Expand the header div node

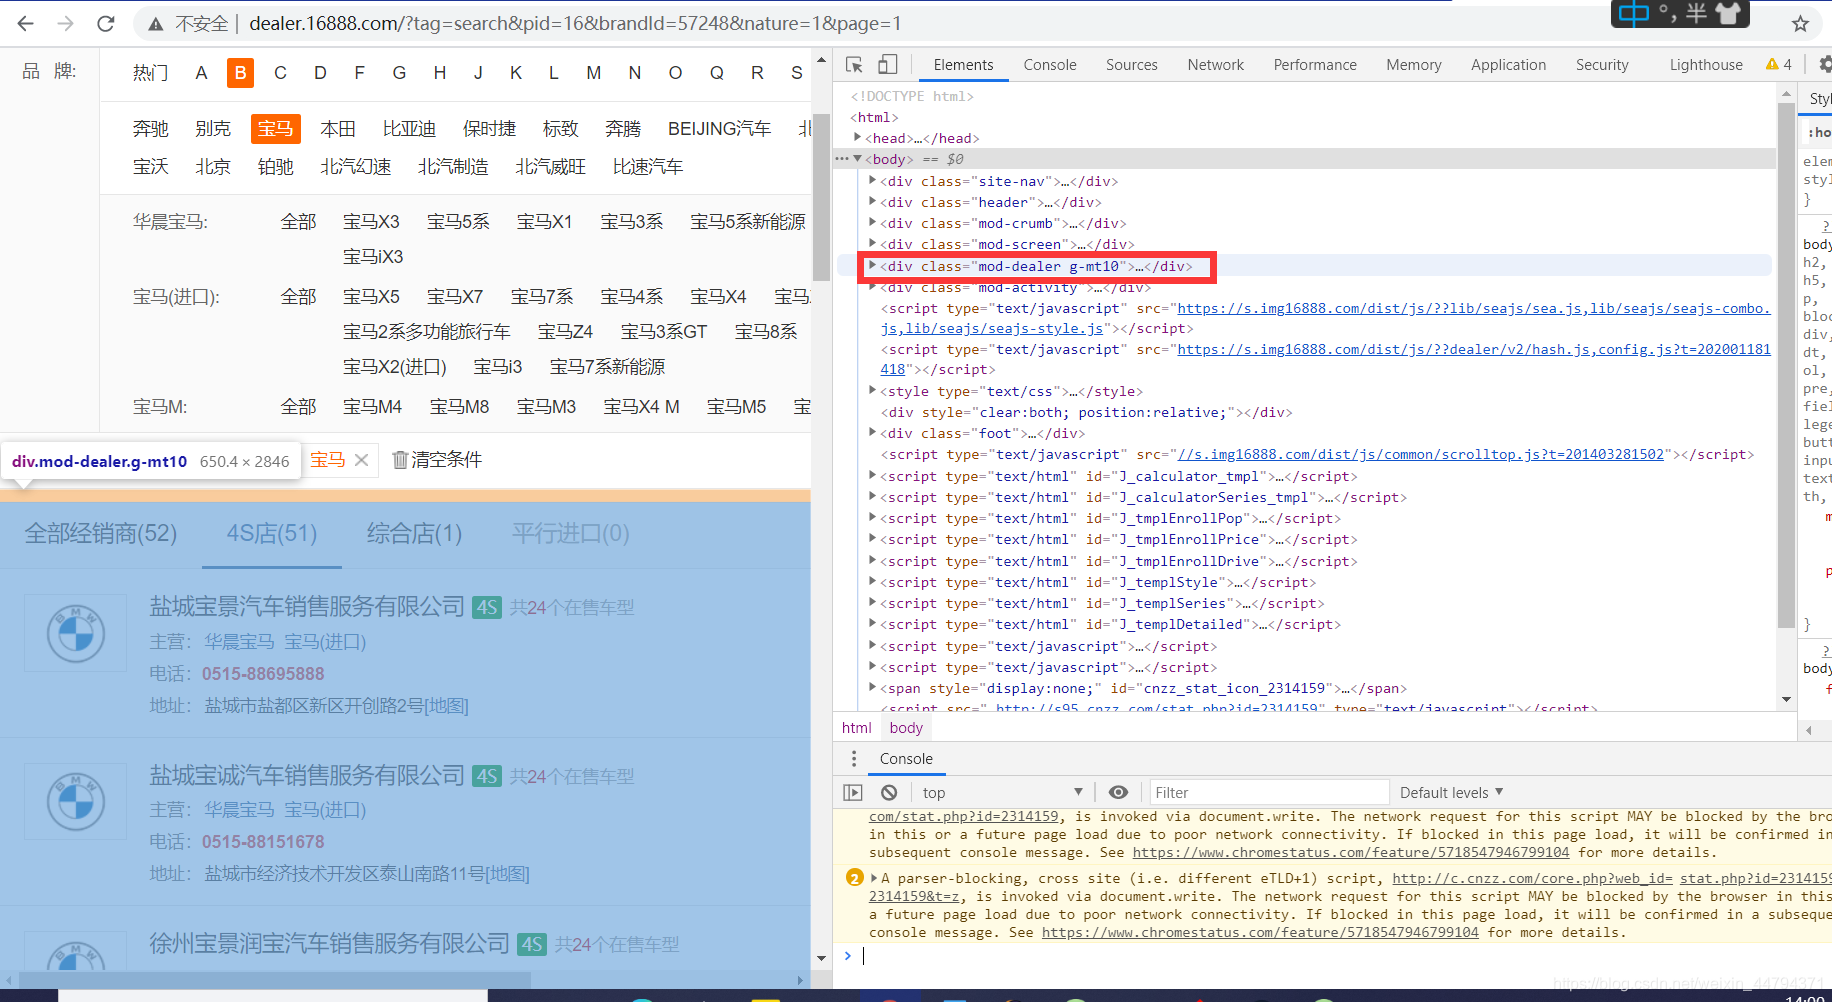pos(872,201)
